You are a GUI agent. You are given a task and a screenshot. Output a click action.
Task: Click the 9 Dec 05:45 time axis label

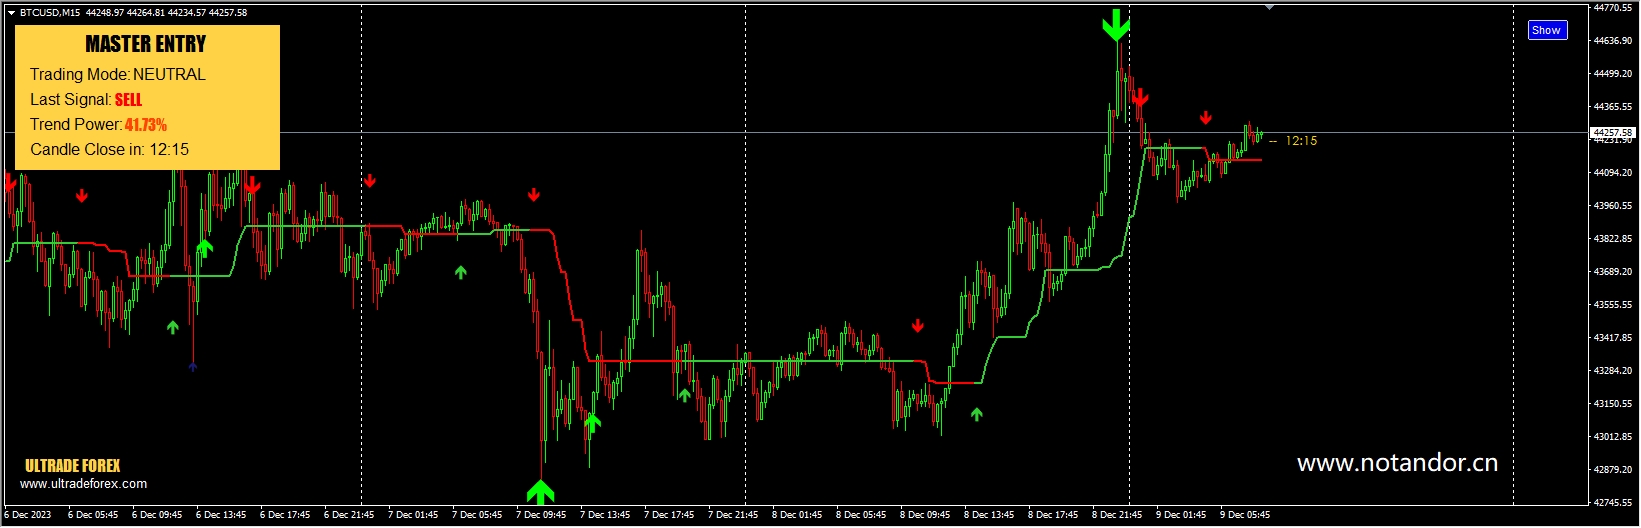tap(1245, 515)
